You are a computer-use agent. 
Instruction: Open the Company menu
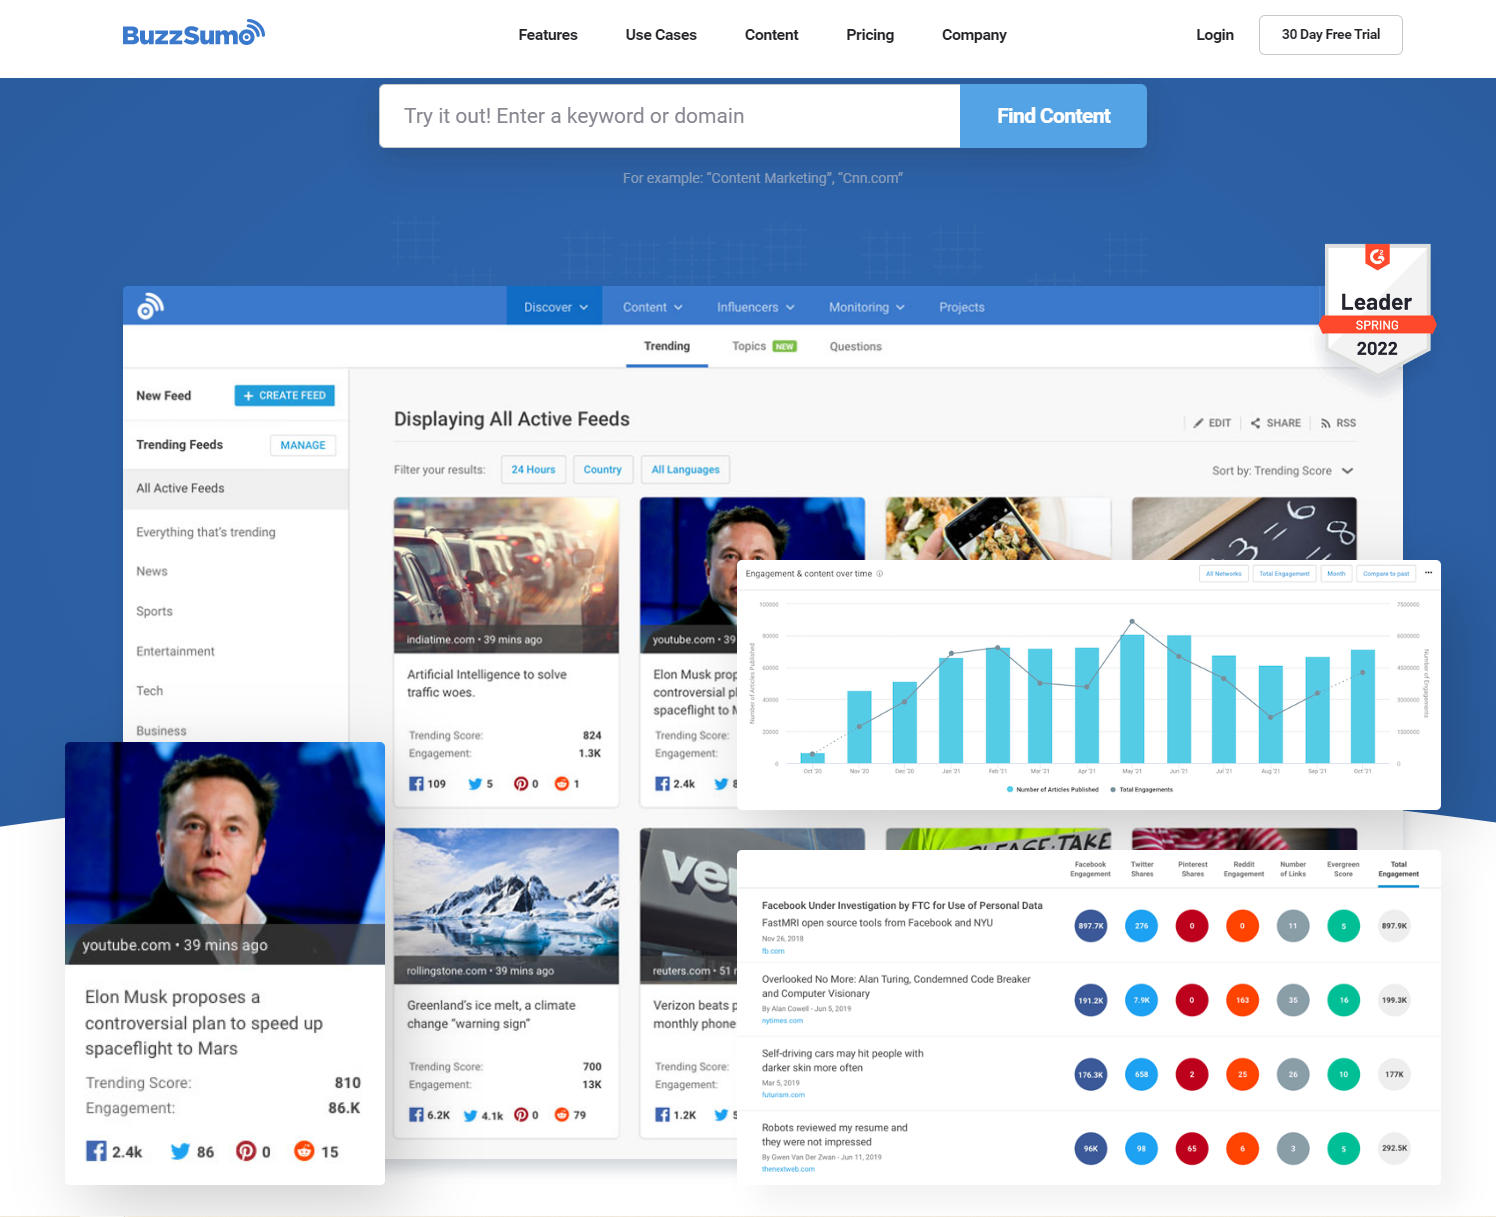(974, 35)
